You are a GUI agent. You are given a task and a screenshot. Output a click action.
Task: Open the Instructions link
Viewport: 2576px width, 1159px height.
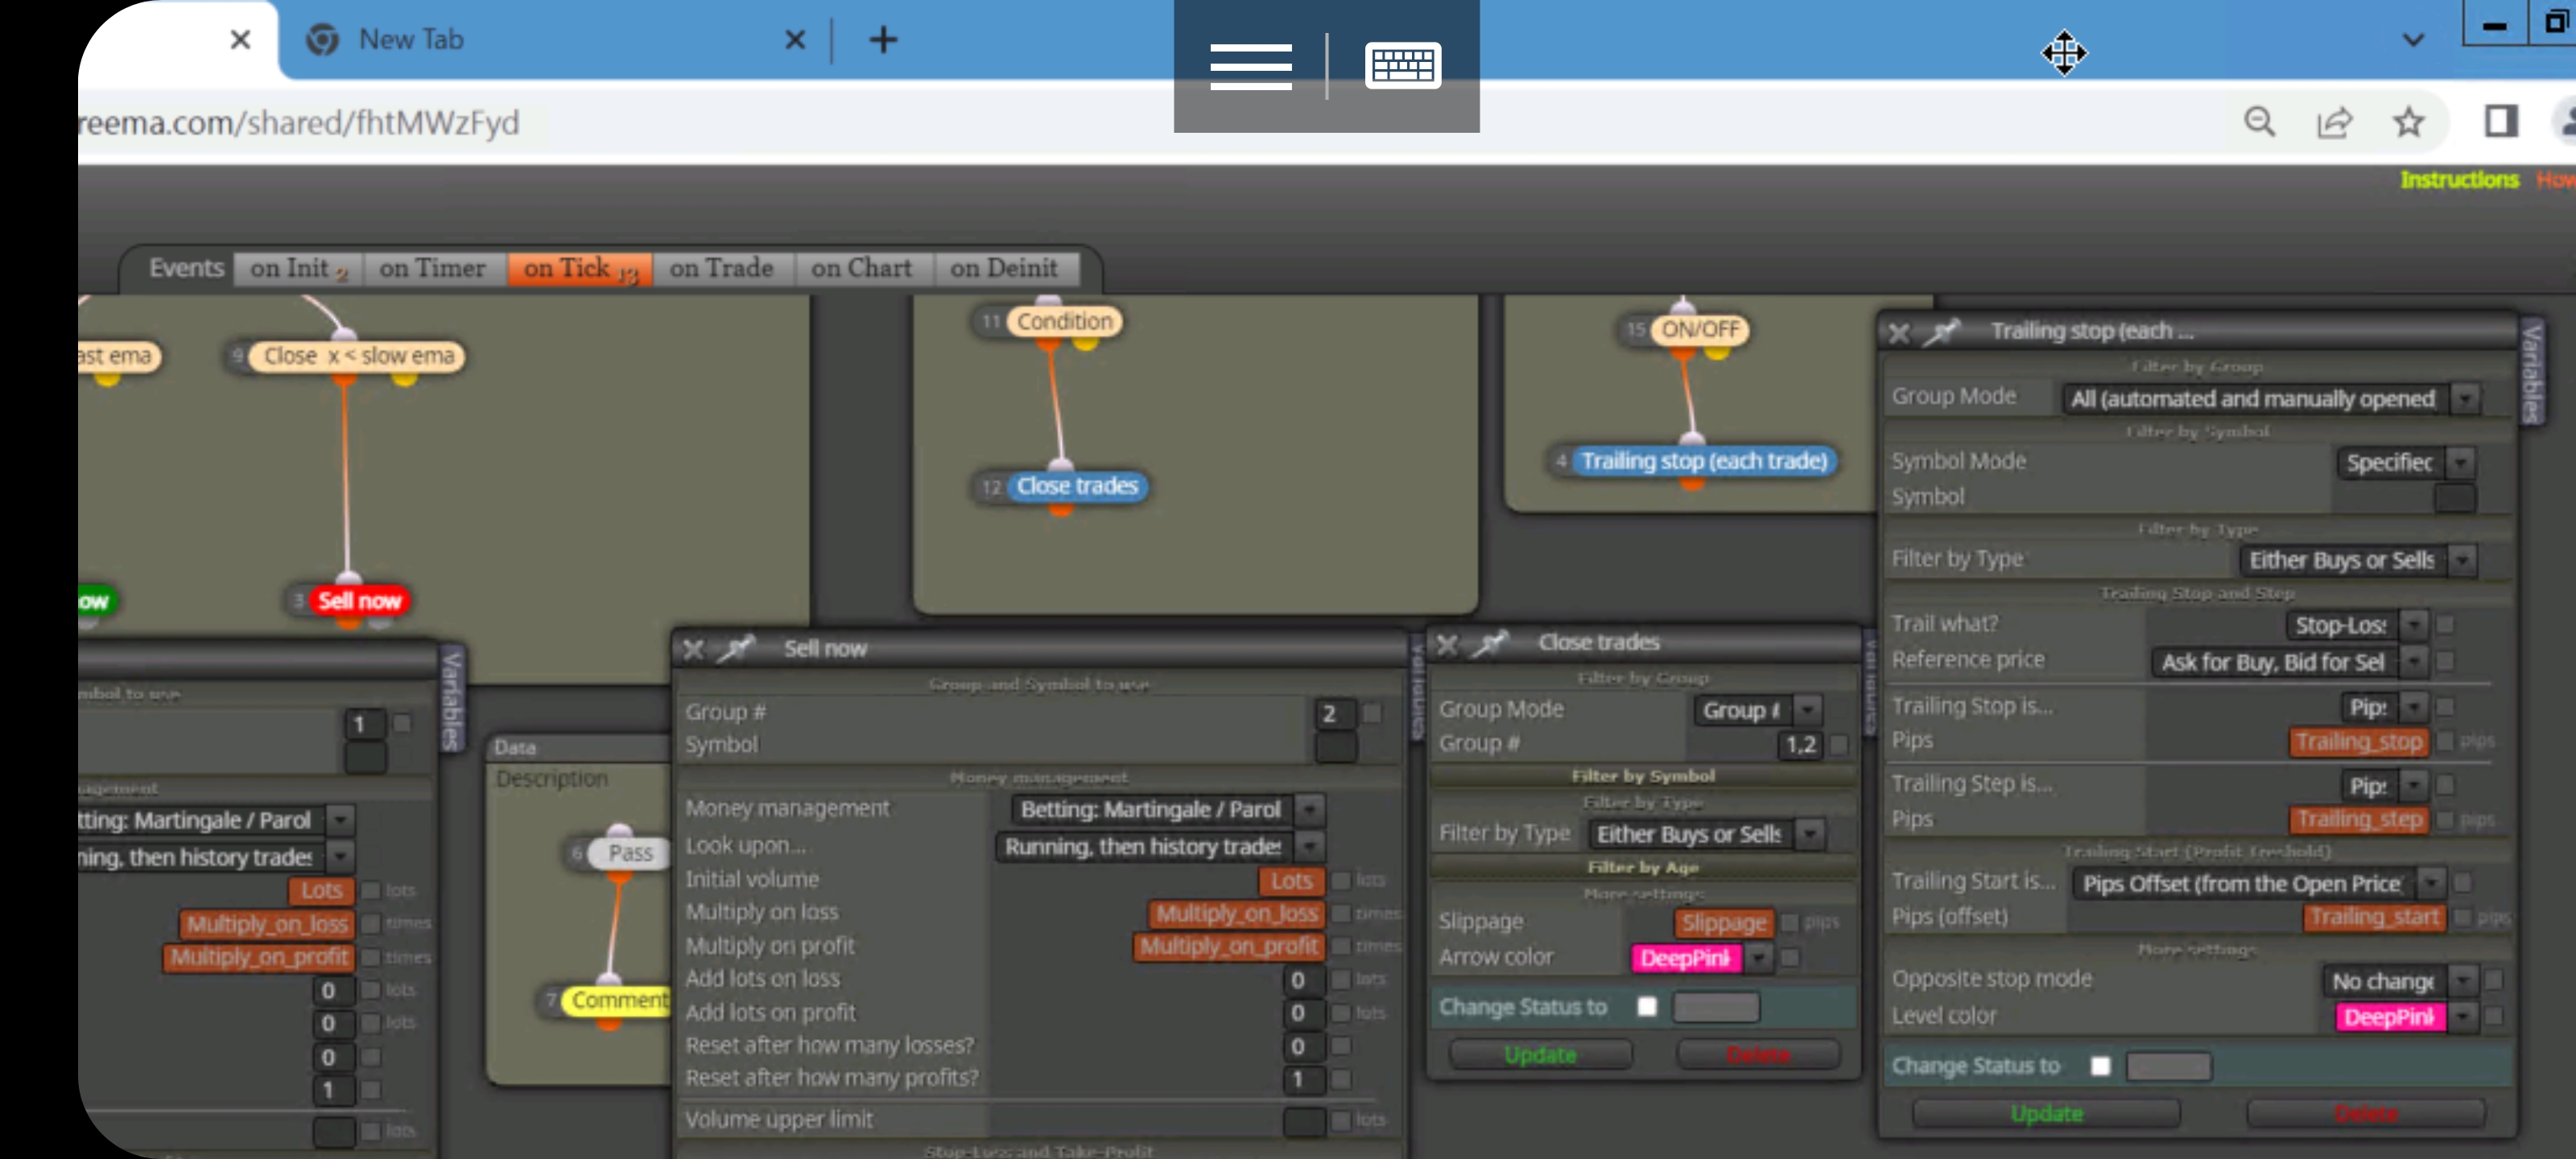2459,180
